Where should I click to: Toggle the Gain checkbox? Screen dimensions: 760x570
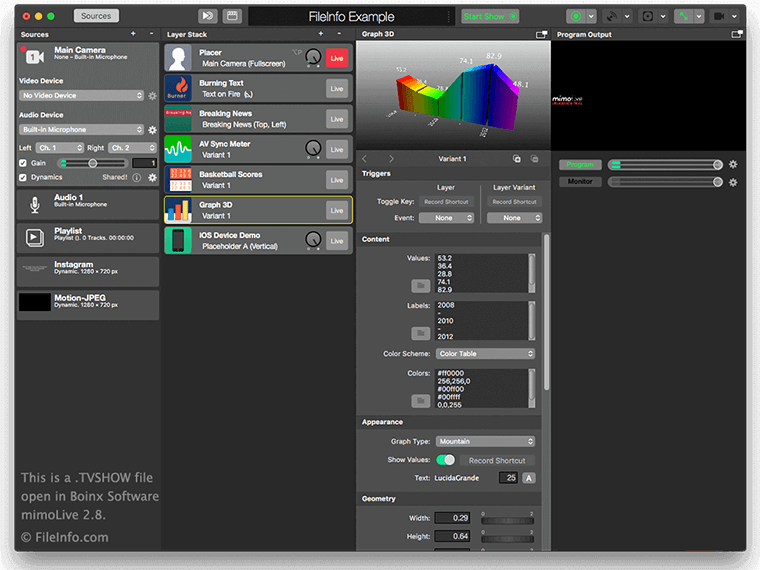(24, 163)
